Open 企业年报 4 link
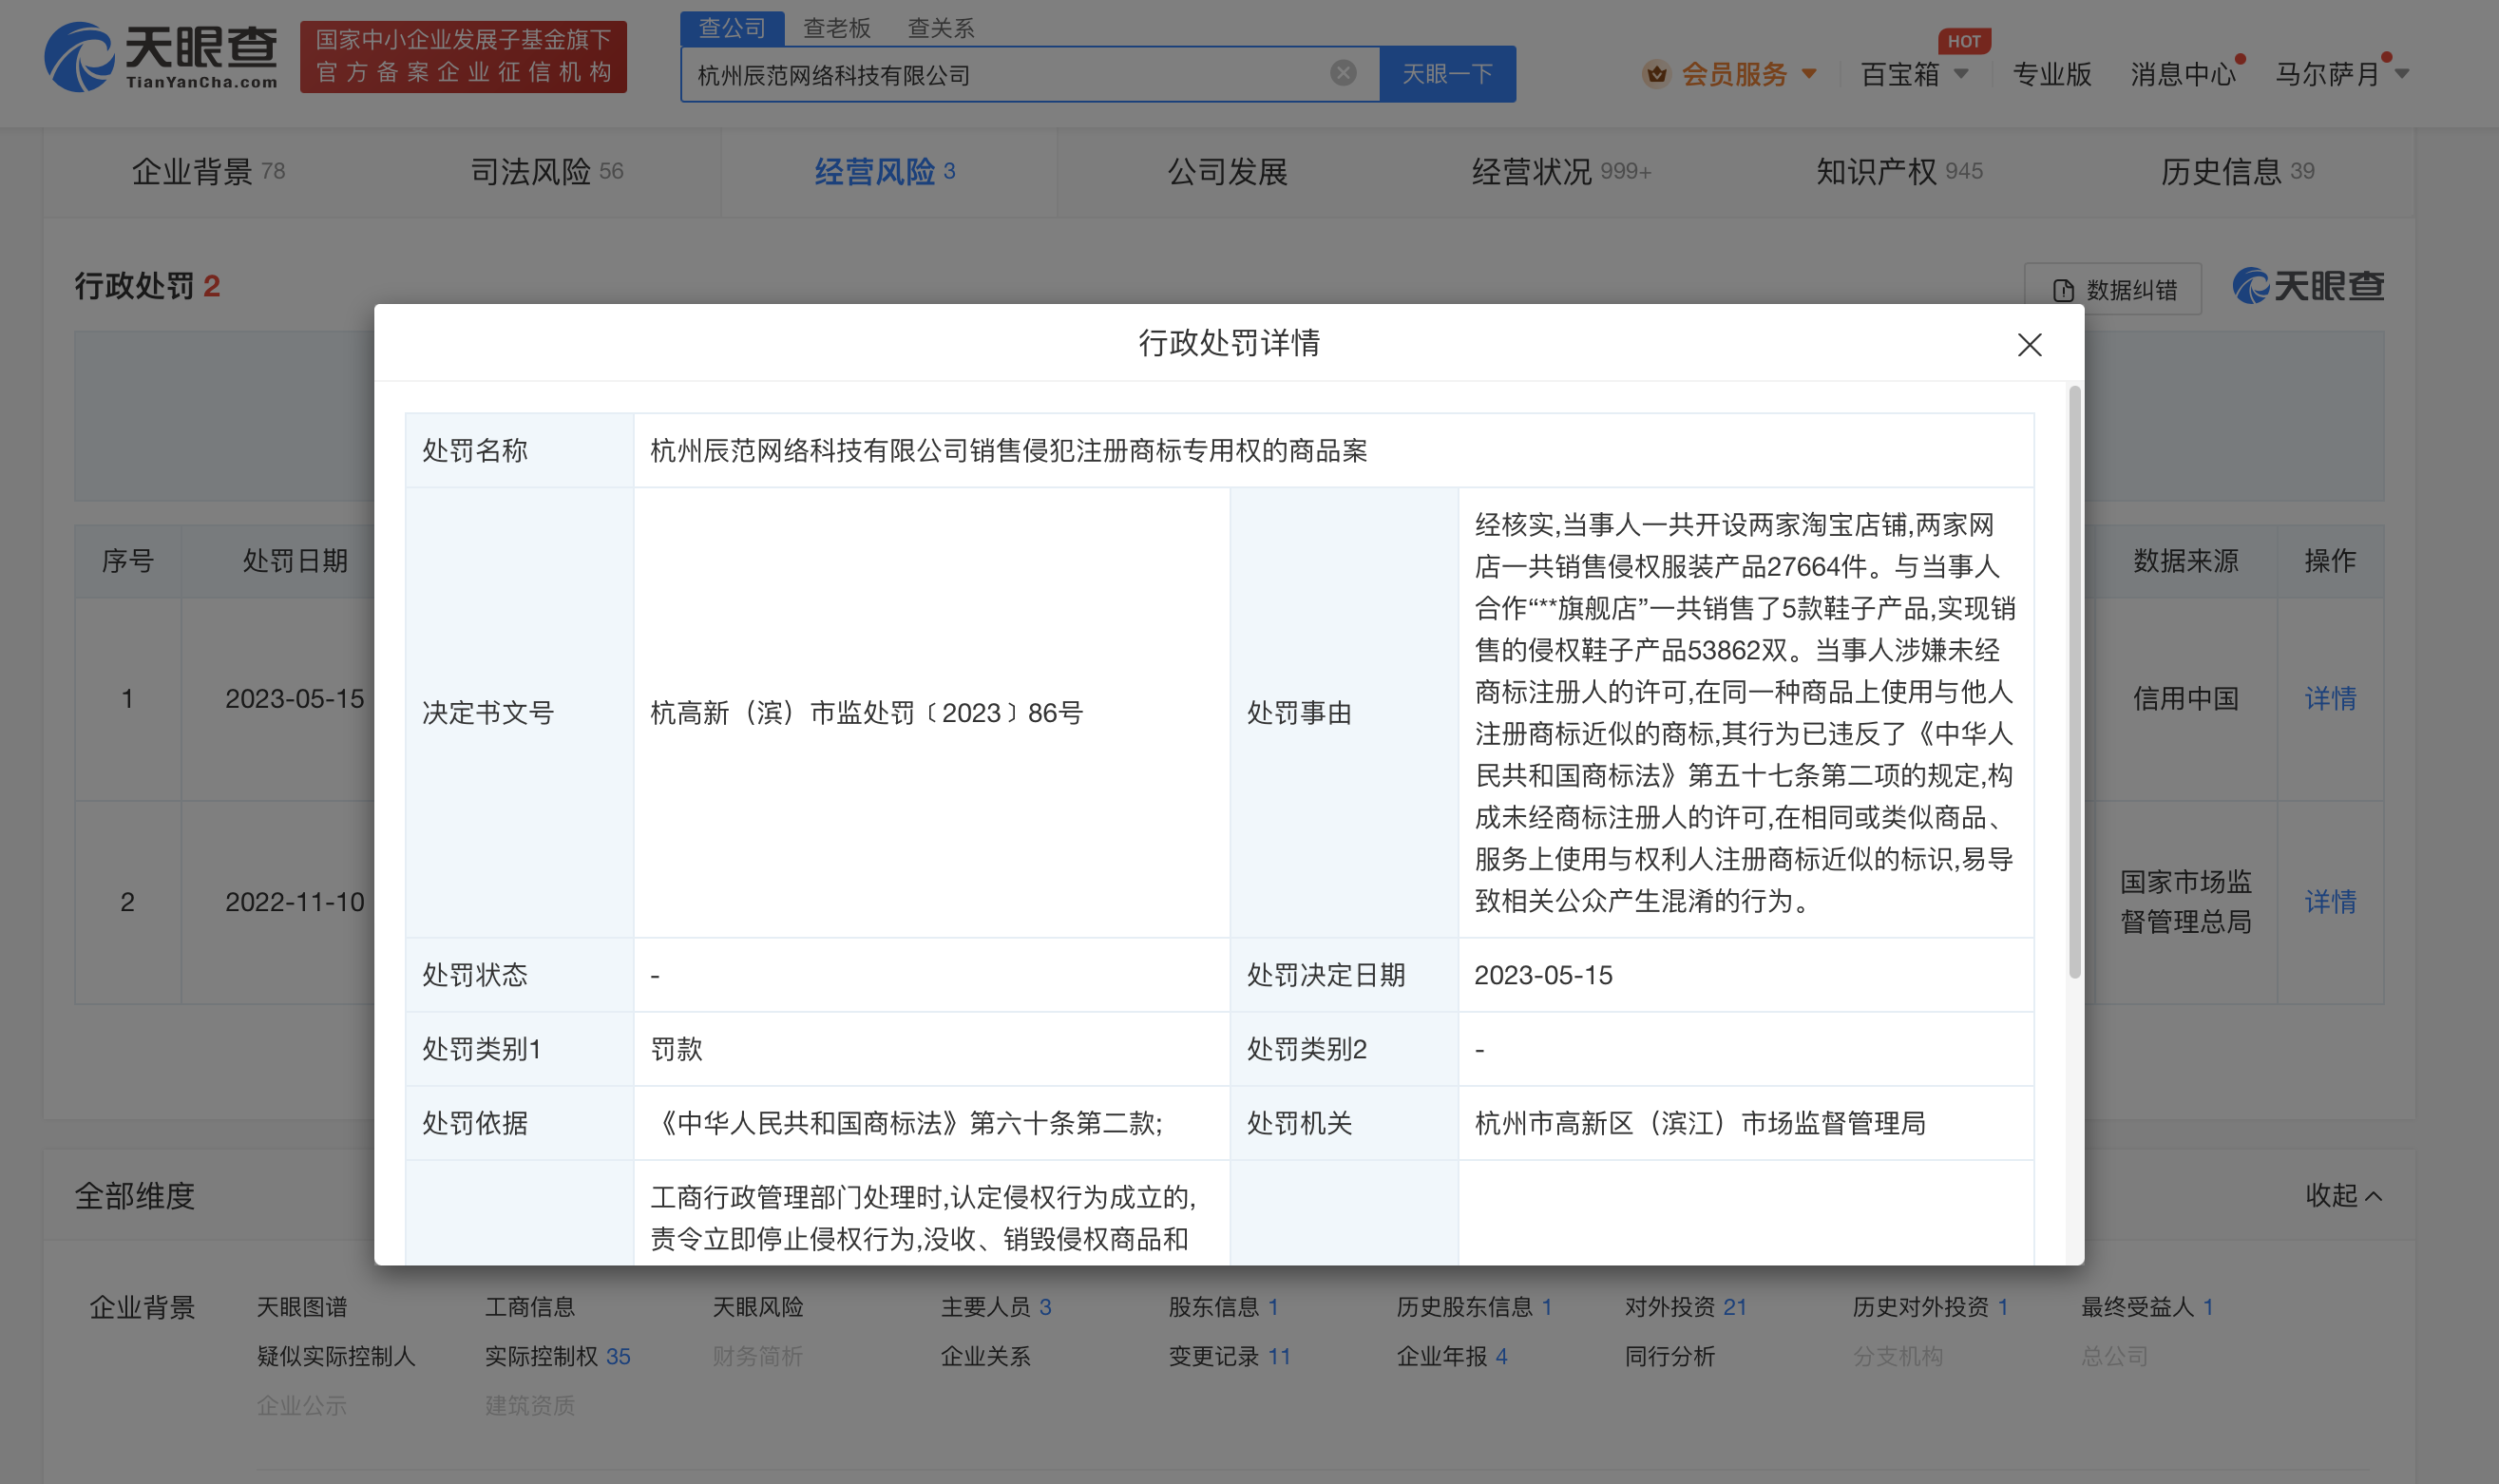The height and width of the screenshot is (1484, 2499). tap(1451, 1356)
